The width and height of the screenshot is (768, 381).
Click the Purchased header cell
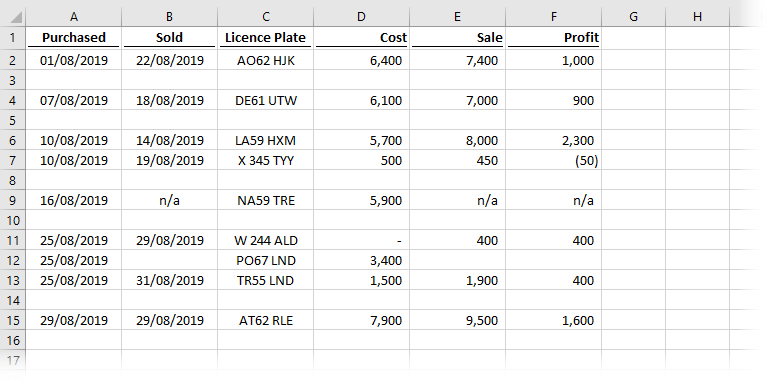click(73, 38)
